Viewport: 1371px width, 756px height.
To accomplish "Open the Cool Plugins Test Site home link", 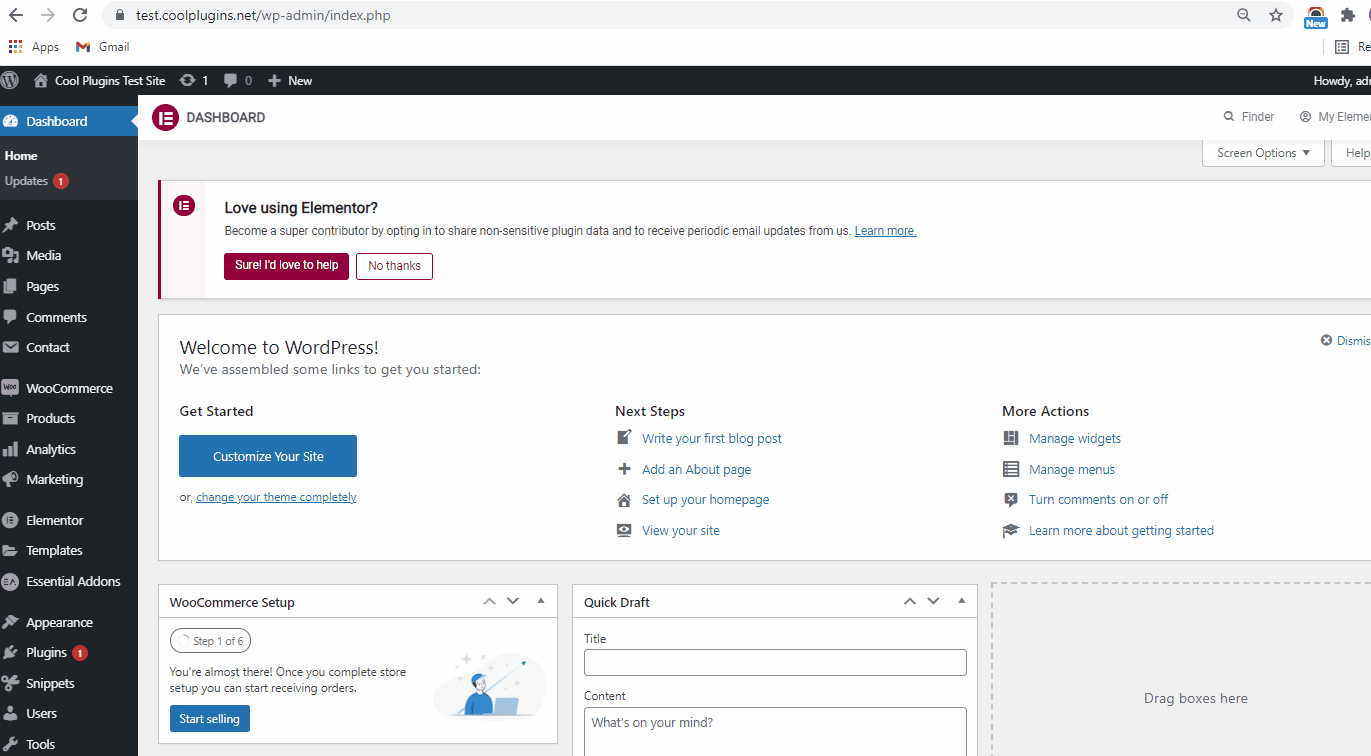I will pos(99,80).
